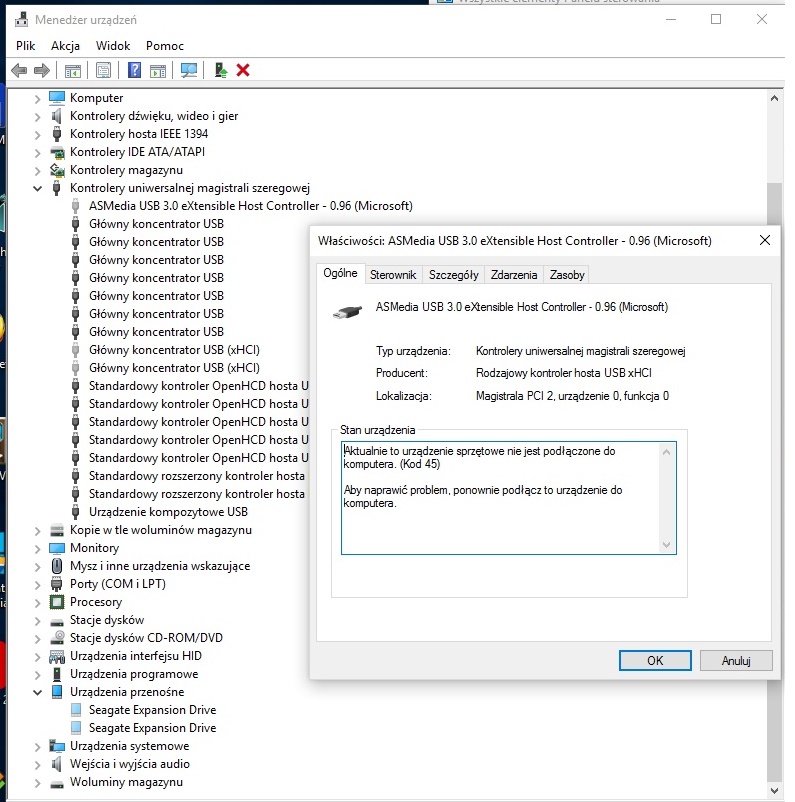
Task: Click the action pane toolbar icon
Action: point(158,71)
